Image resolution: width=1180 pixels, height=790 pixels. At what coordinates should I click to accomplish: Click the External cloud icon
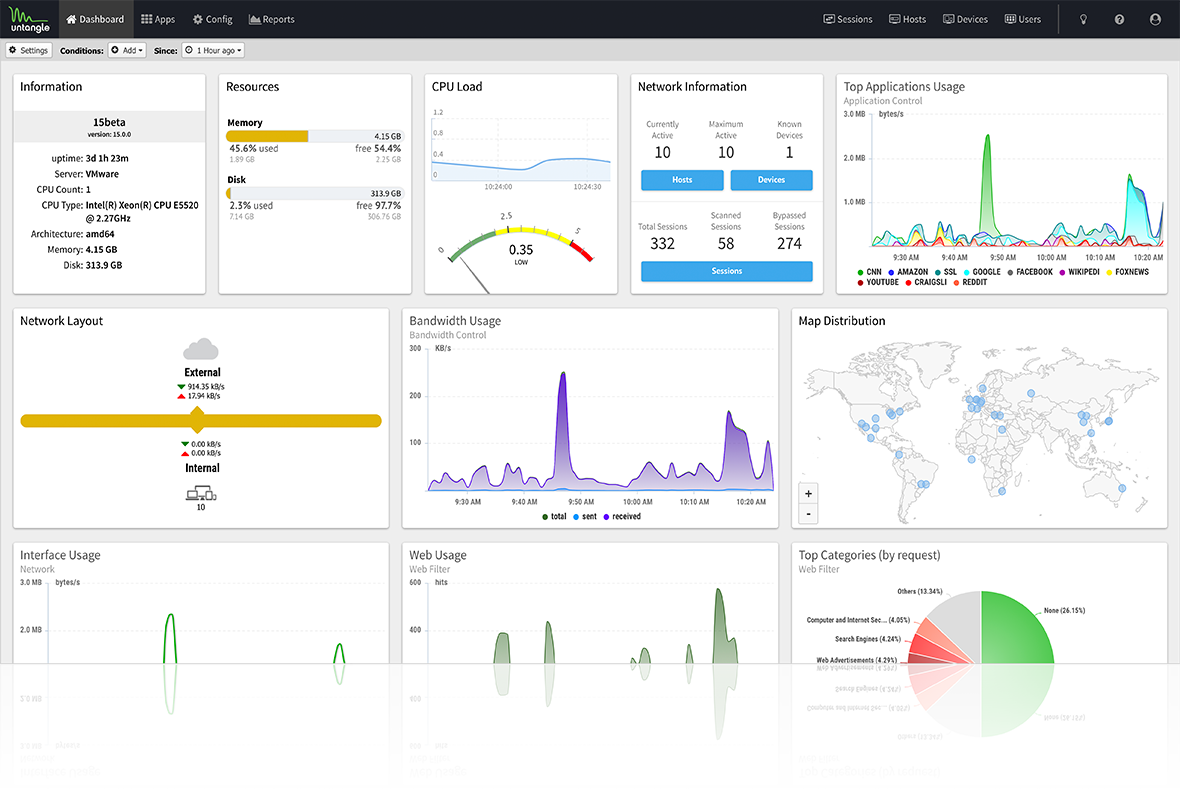tap(201, 349)
